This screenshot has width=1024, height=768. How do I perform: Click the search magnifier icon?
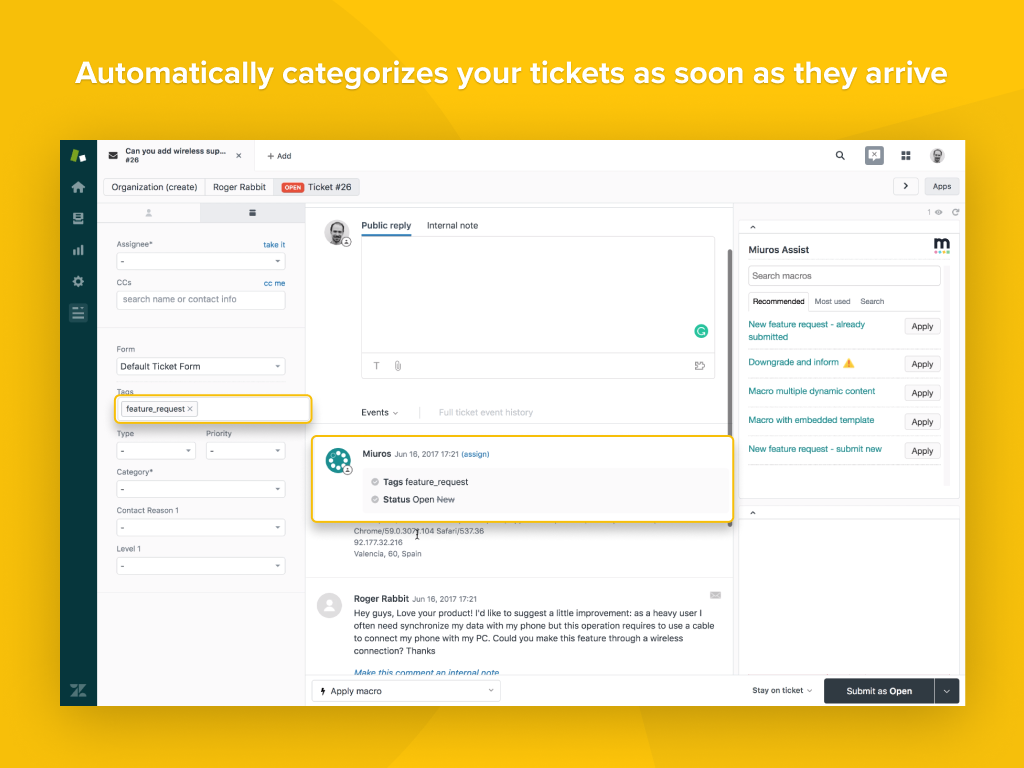(x=840, y=156)
